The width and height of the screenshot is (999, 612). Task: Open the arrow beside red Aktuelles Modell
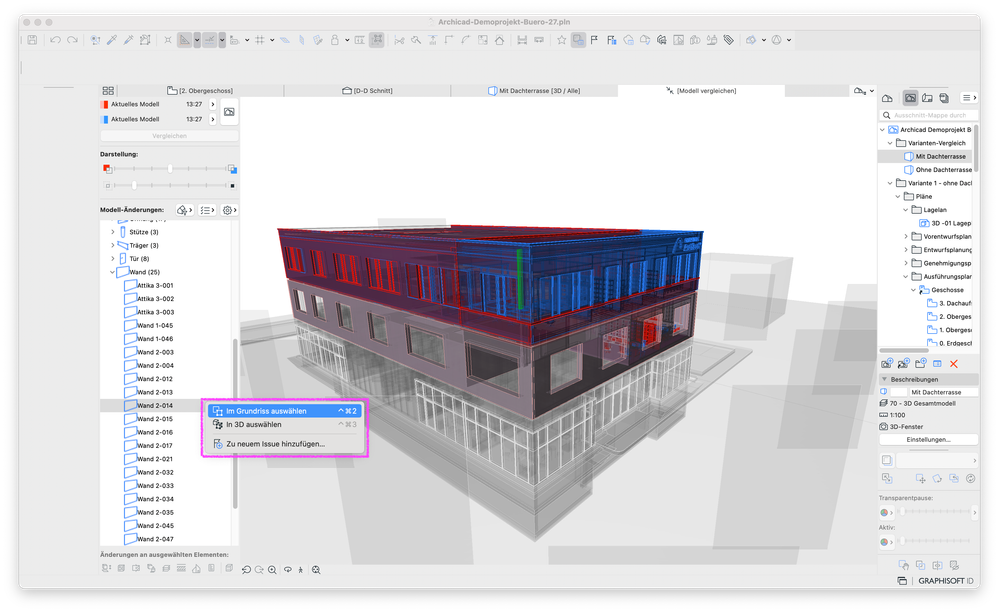click(213, 104)
